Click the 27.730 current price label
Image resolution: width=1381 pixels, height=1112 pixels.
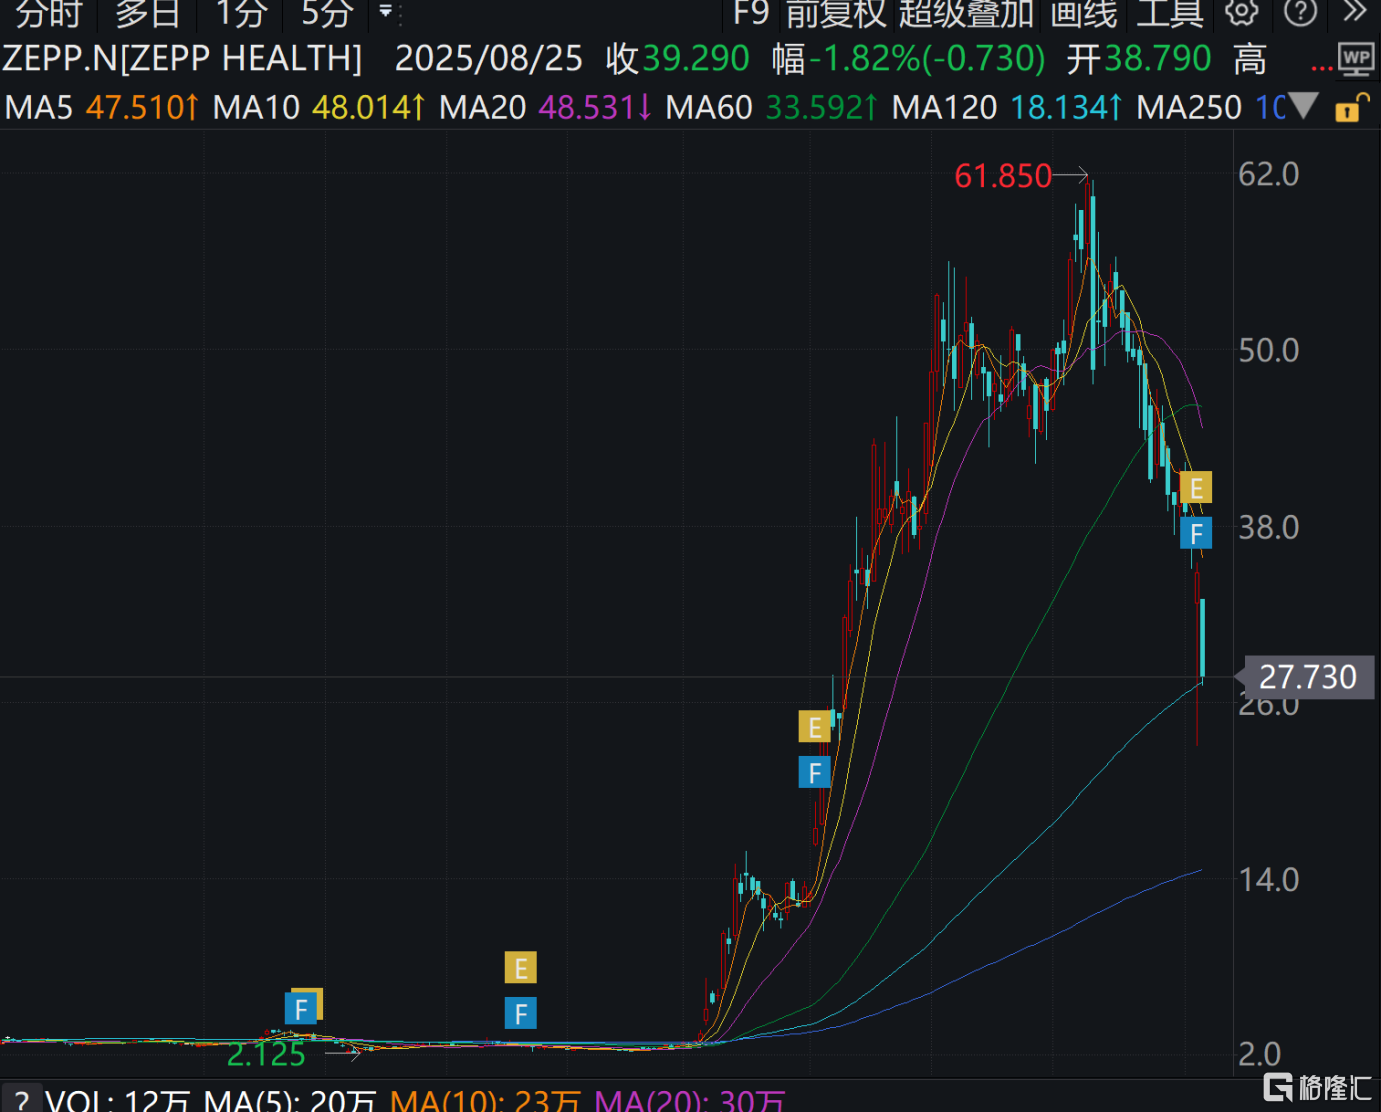(1307, 677)
